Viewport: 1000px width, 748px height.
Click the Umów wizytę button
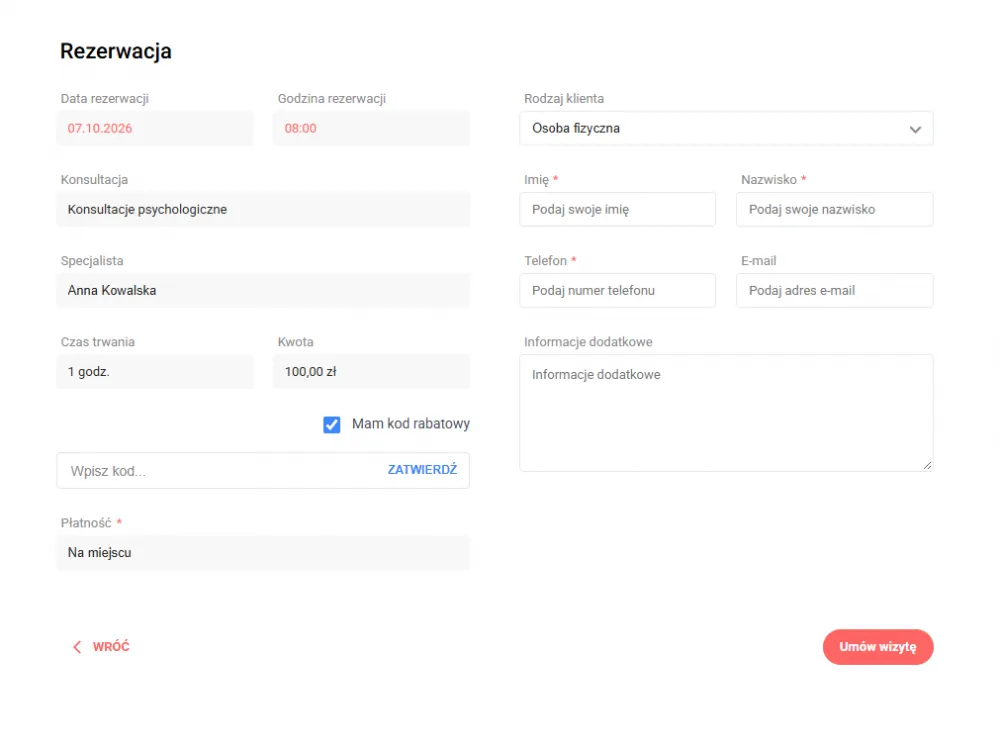pyautogui.click(x=878, y=647)
